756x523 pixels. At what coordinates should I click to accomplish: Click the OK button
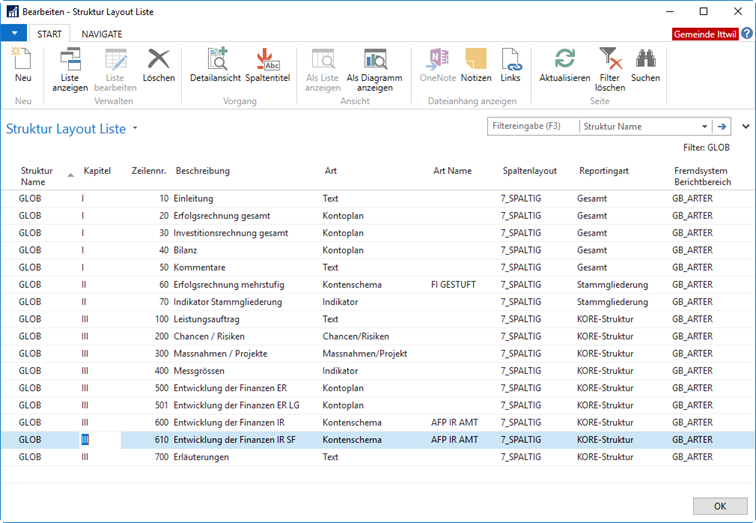tap(720, 506)
